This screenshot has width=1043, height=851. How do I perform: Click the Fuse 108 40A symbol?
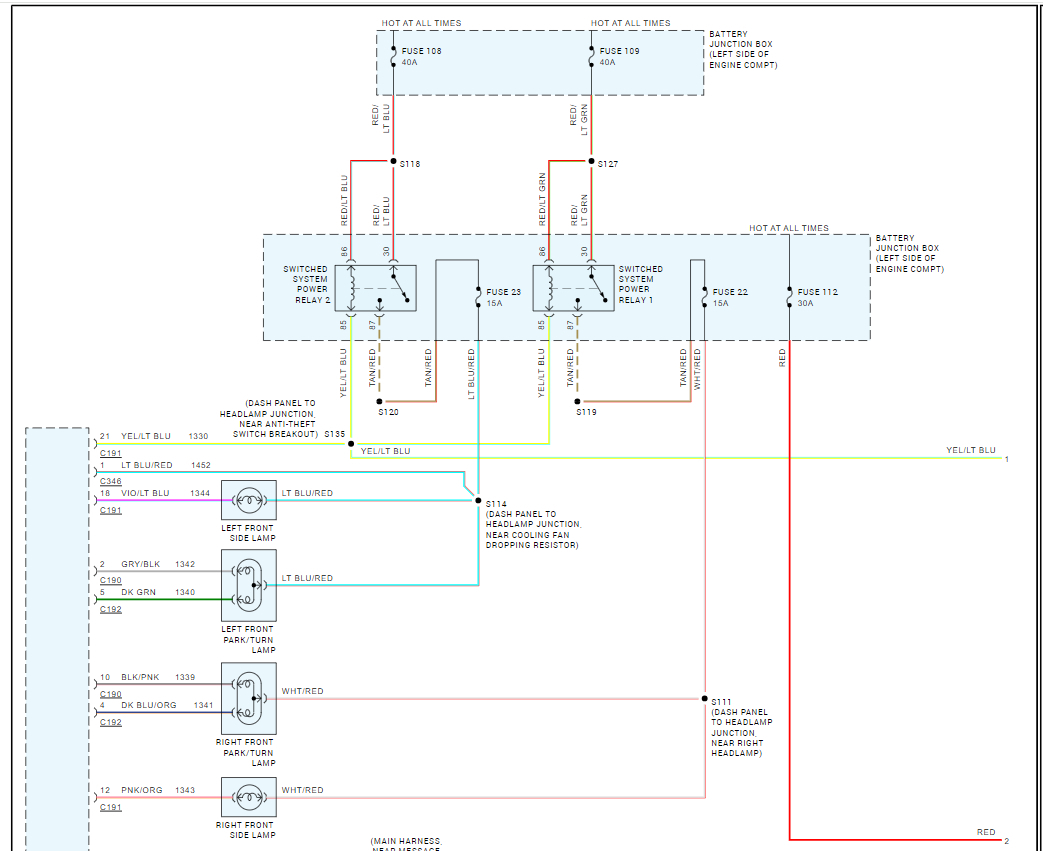click(x=393, y=57)
